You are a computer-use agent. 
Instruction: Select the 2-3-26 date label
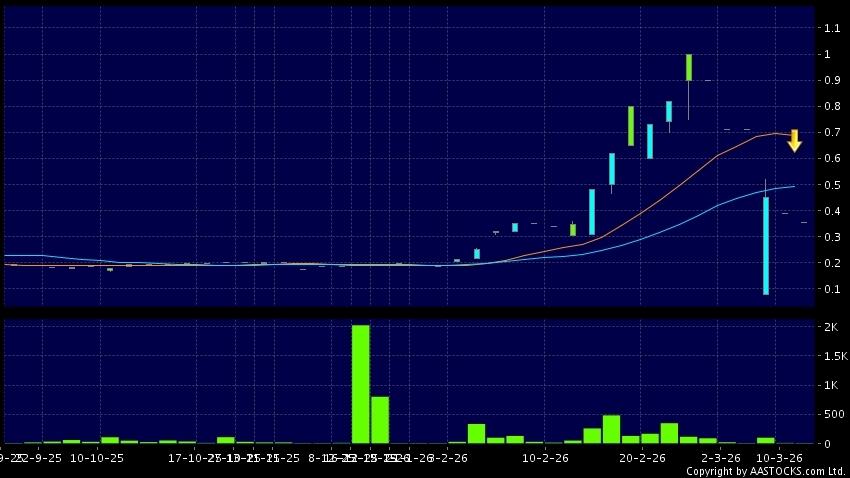pos(720,458)
